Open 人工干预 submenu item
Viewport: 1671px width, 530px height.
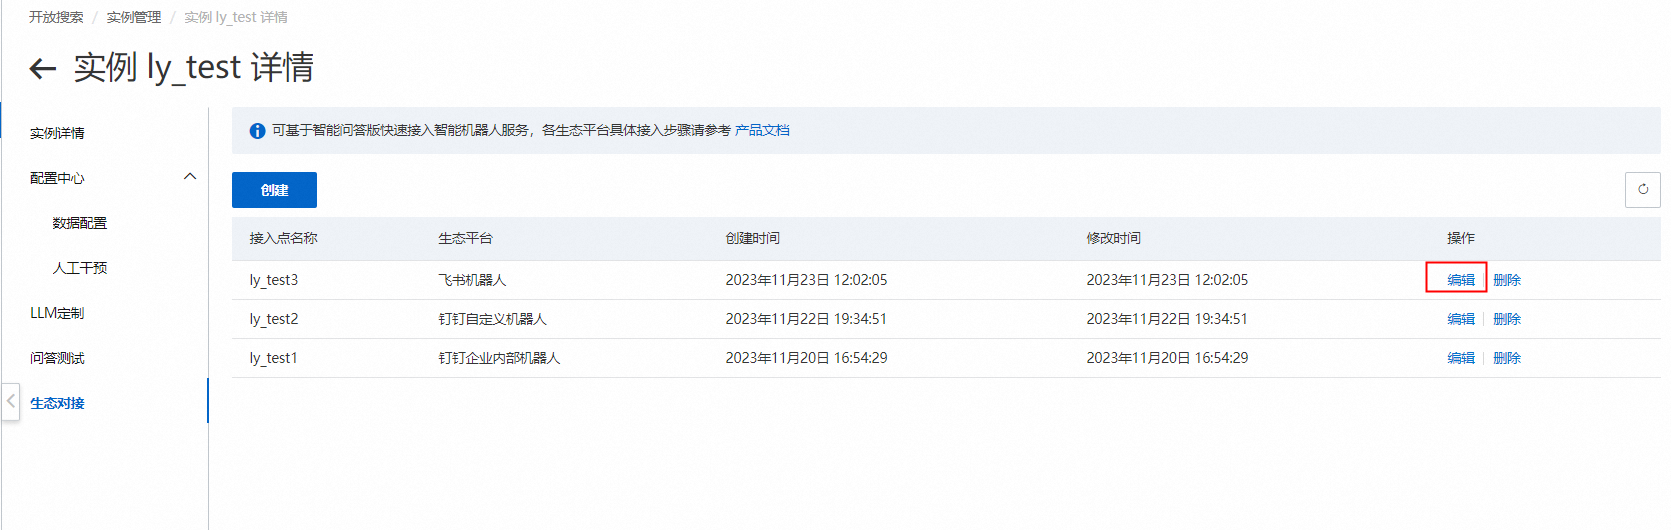80,268
